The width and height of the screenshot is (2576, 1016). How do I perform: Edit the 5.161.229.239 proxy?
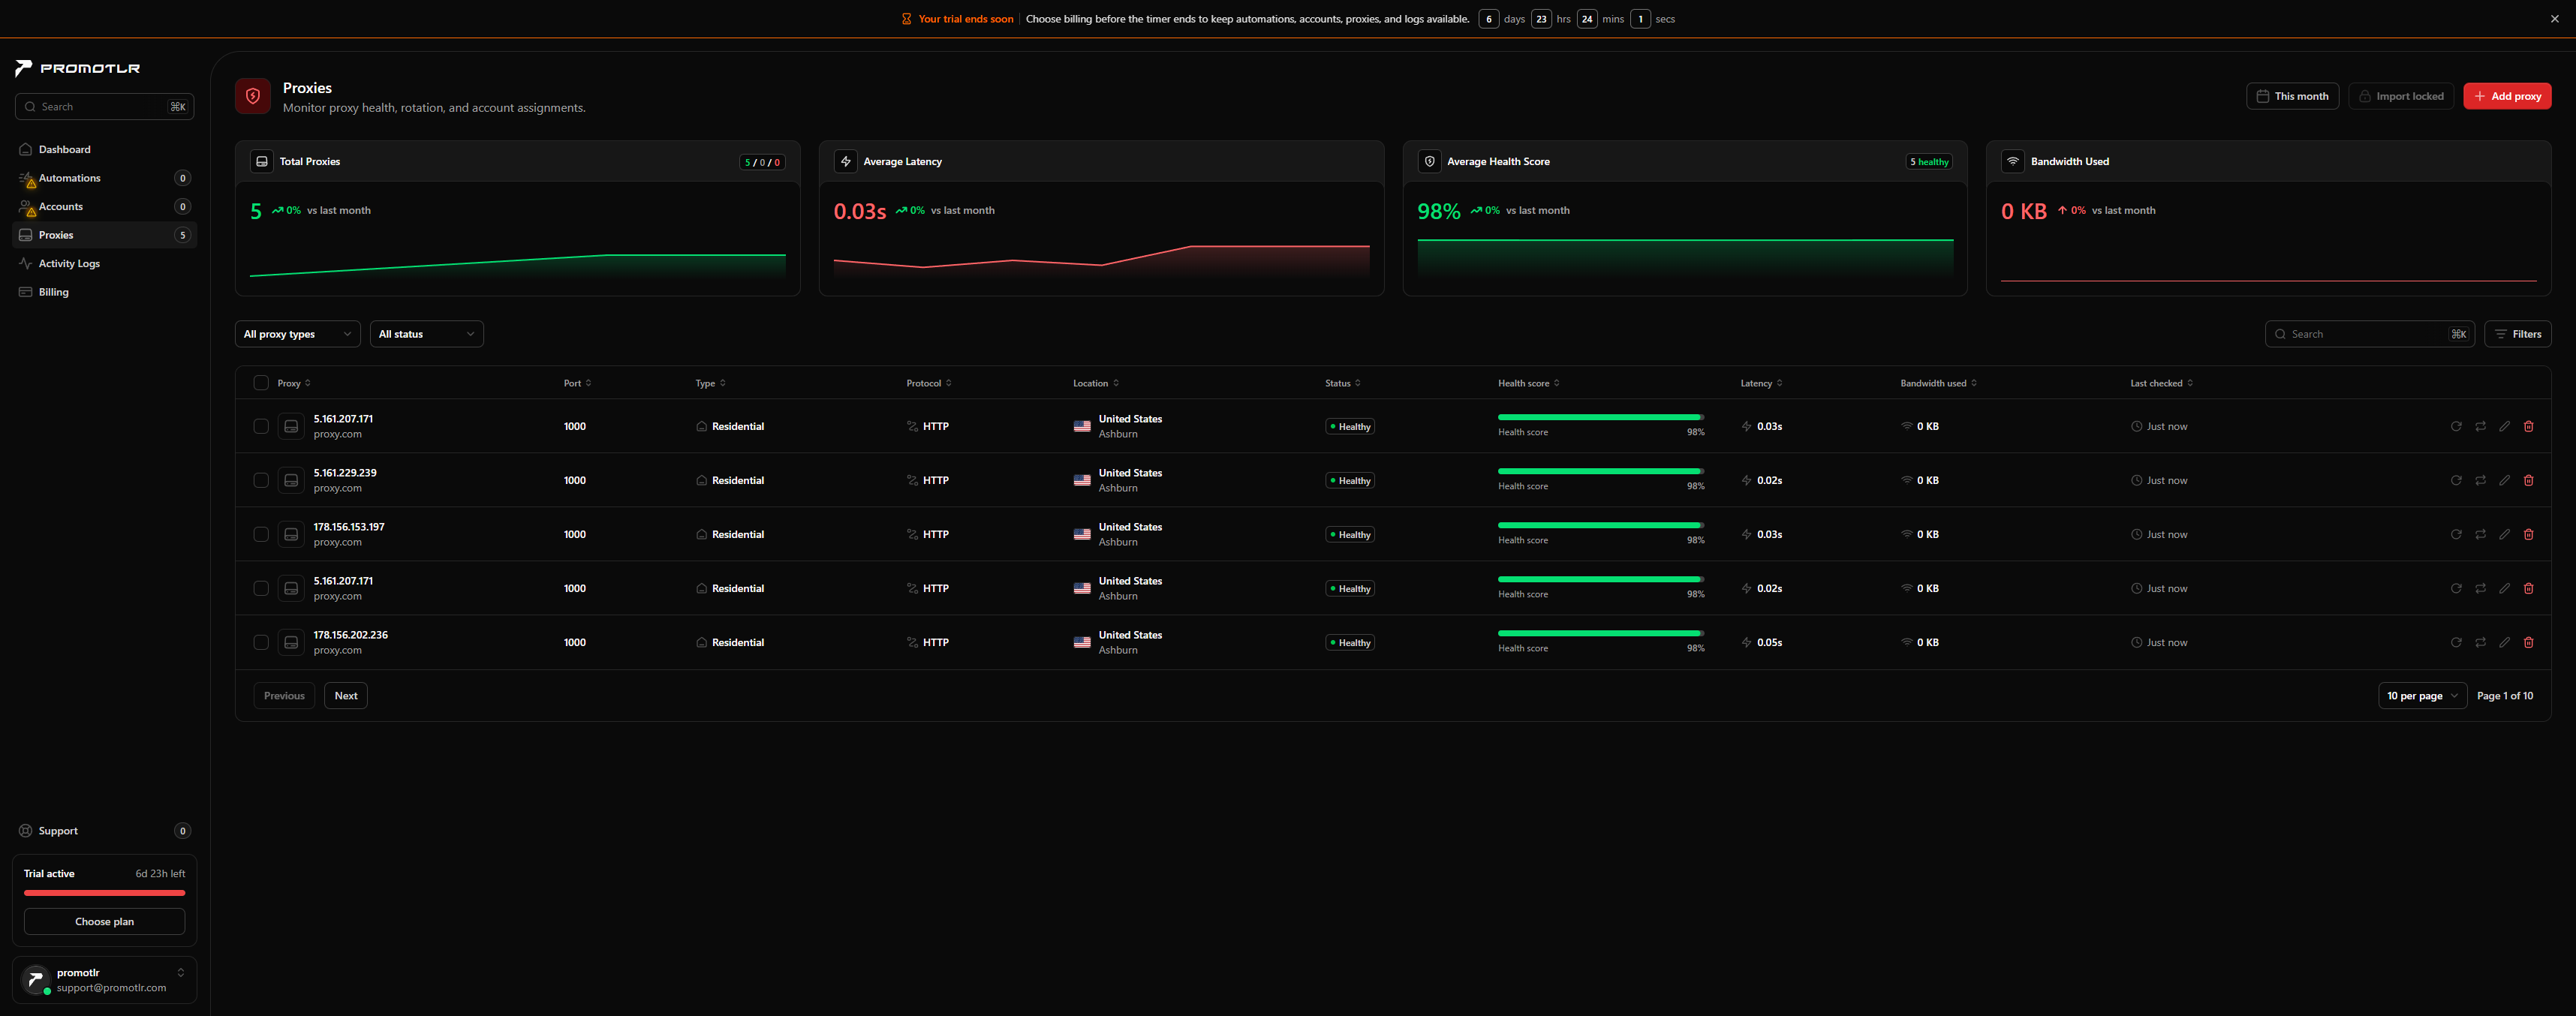[x=2504, y=480]
